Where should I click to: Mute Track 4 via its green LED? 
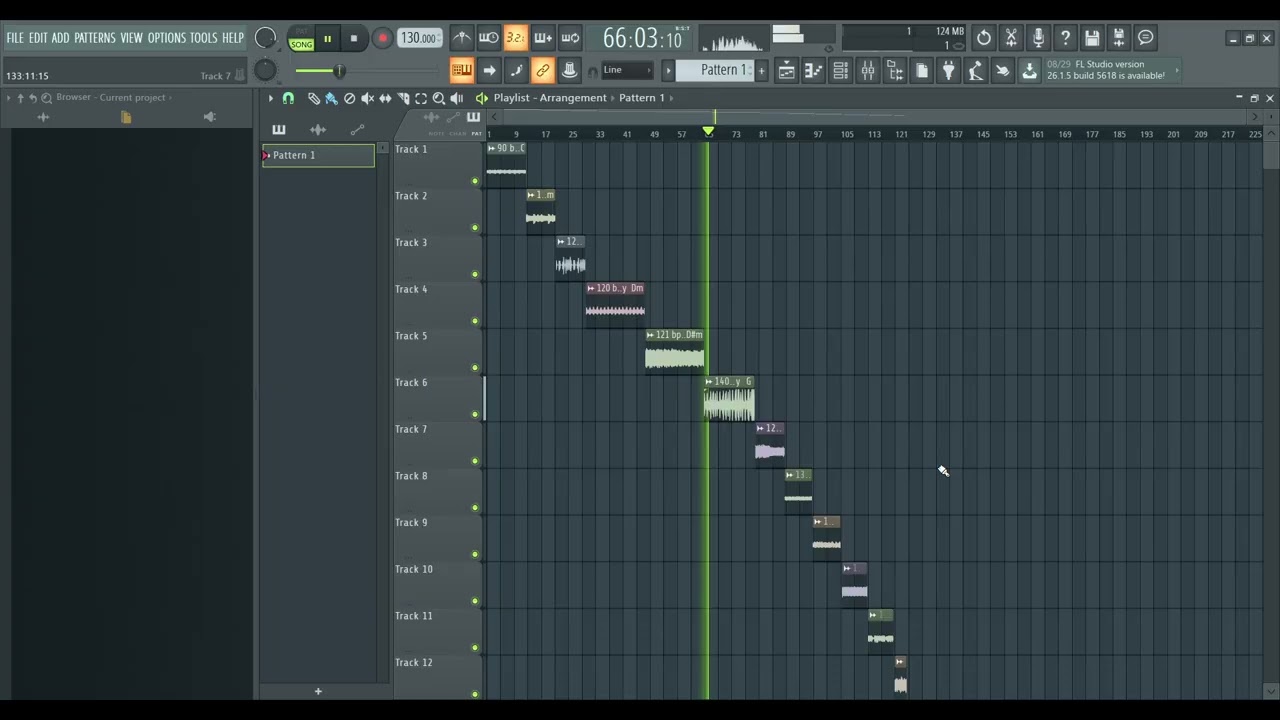[475, 321]
